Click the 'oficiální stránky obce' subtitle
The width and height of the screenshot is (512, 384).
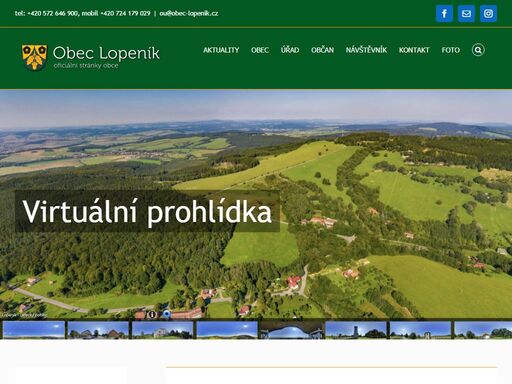pos(86,66)
